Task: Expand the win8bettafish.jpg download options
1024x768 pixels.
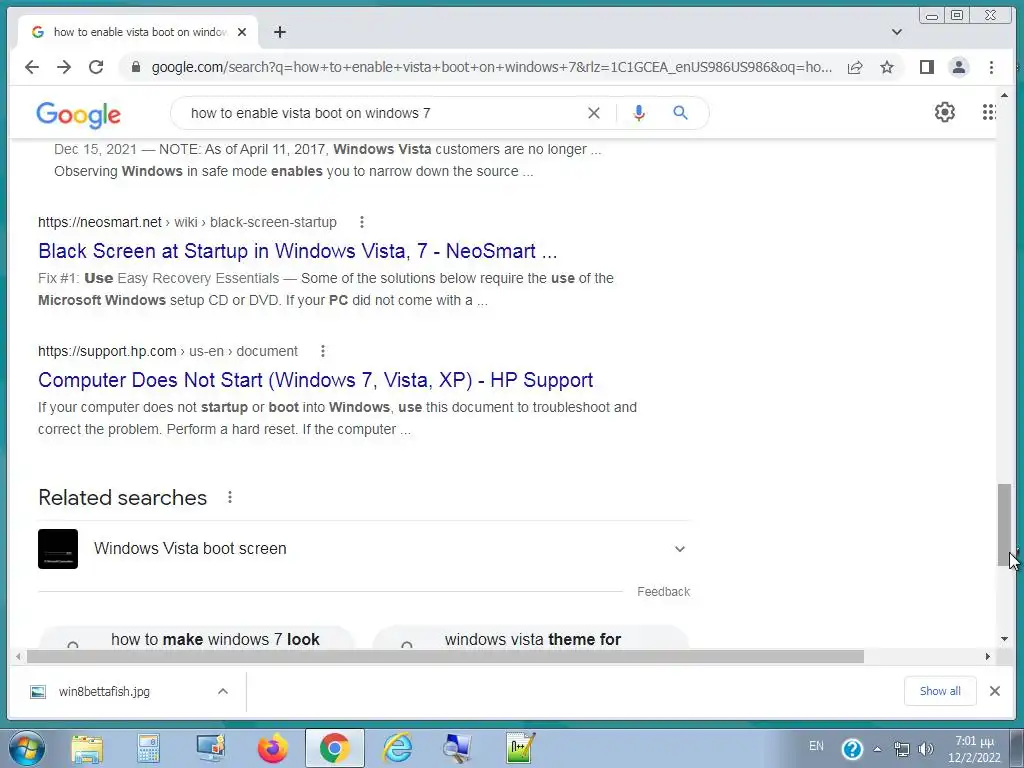Action: (223, 691)
